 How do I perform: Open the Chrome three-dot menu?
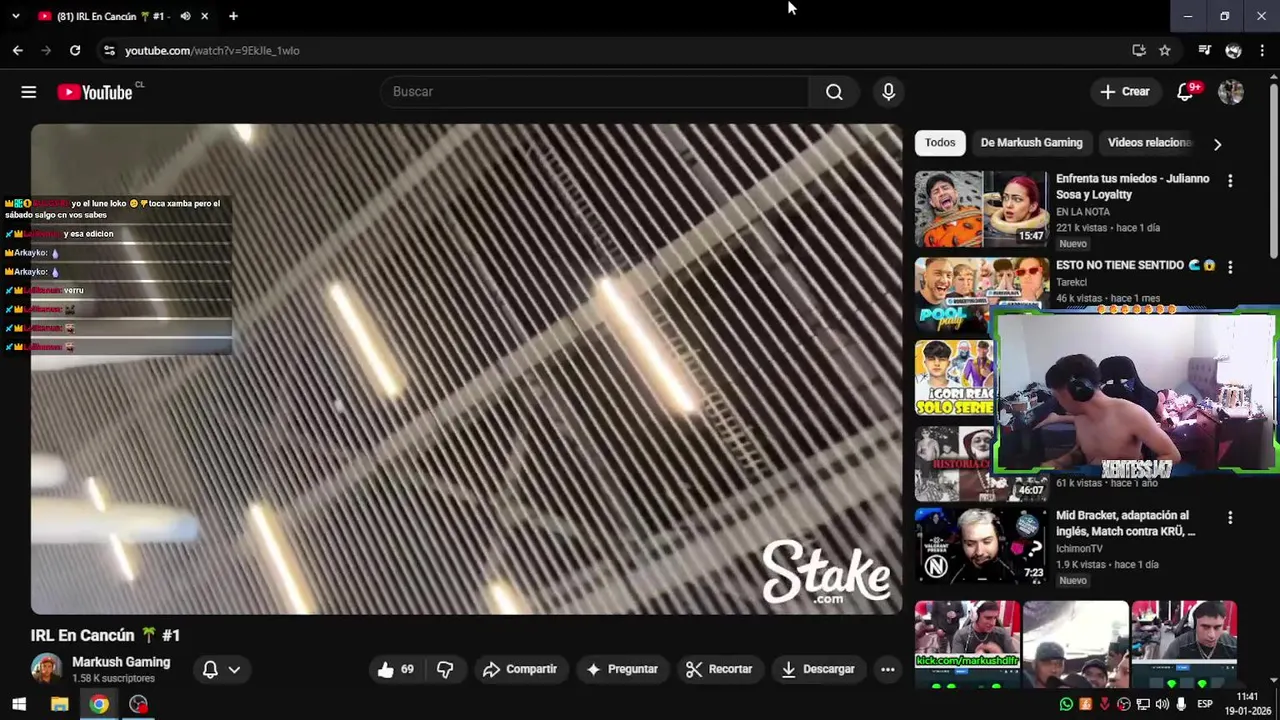[x=1263, y=50]
